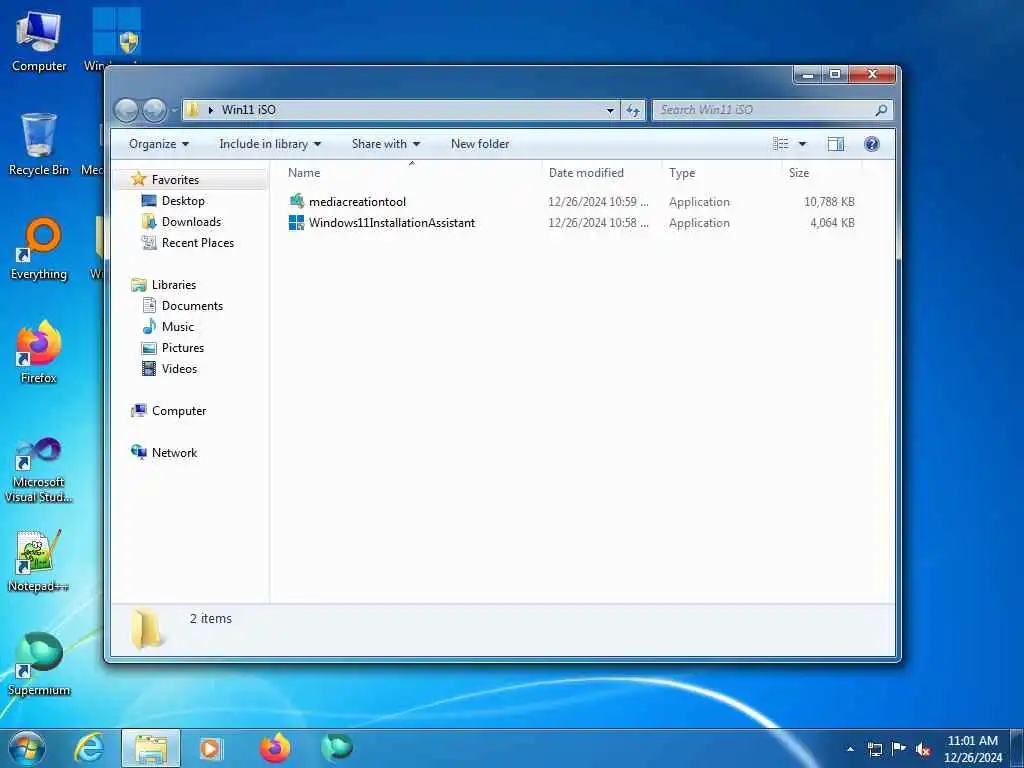Open the Pictures library

pos(182,347)
